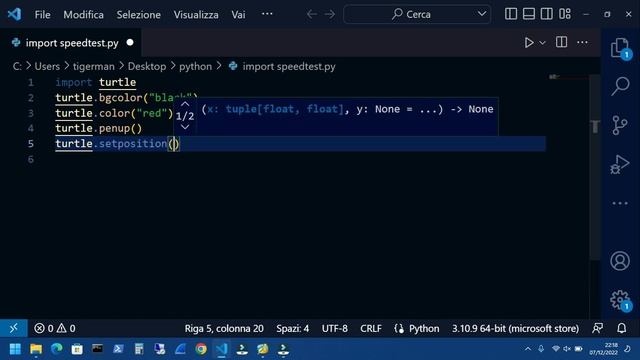Click line number 1 in gutter
This screenshot has width=640, height=360.
click(31, 82)
